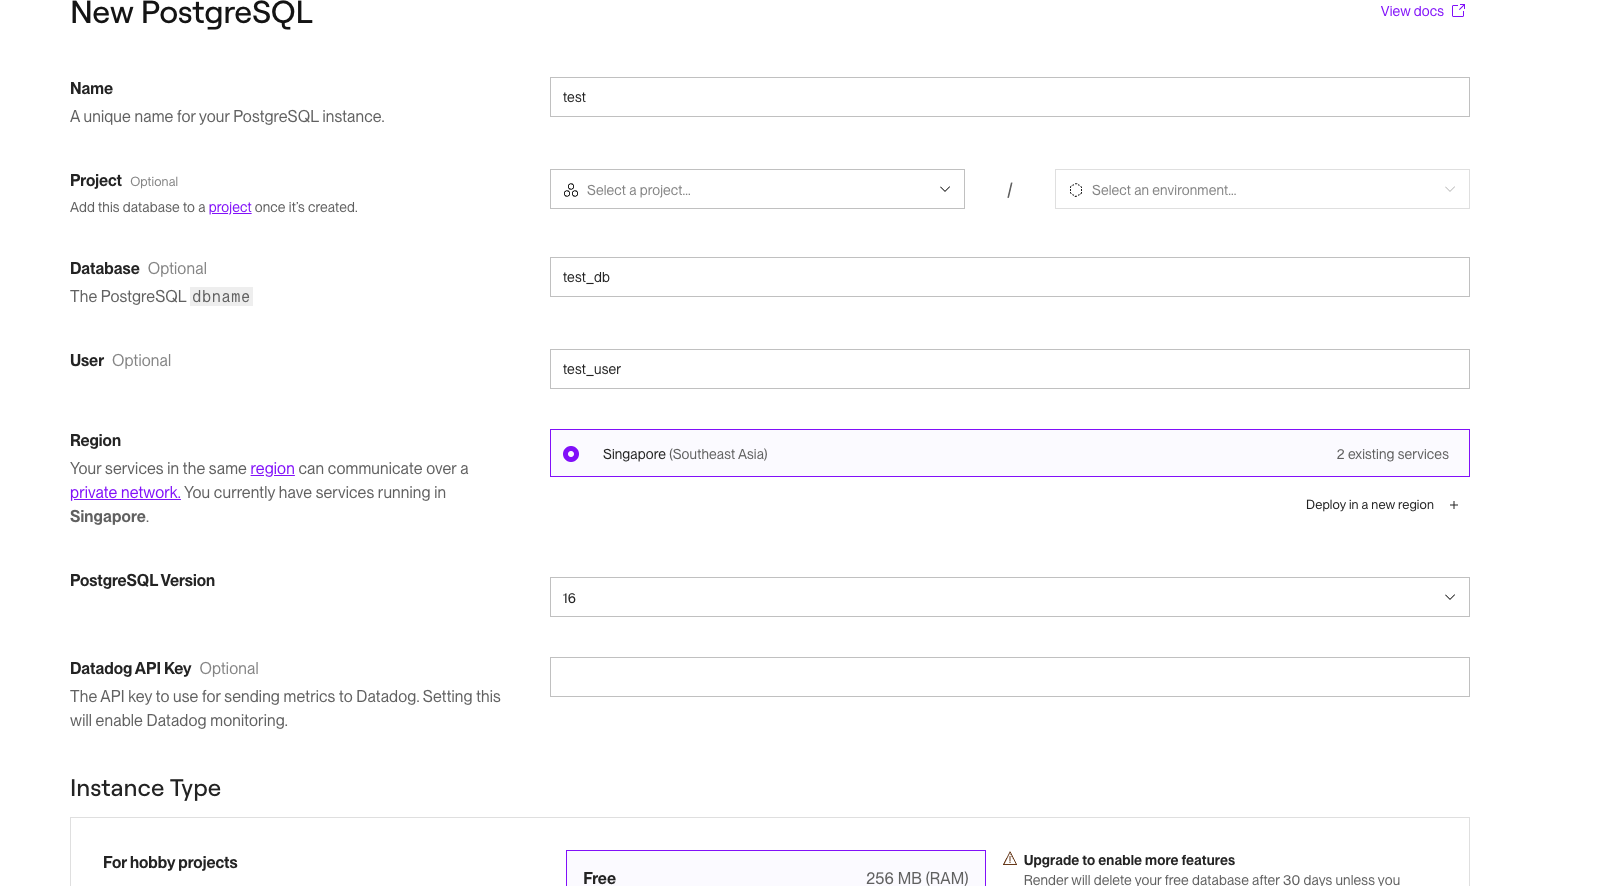The height and width of the screenshot is (886, 1598).
Task: Click the dashed circle environment icon
Action: [1076, 190]
